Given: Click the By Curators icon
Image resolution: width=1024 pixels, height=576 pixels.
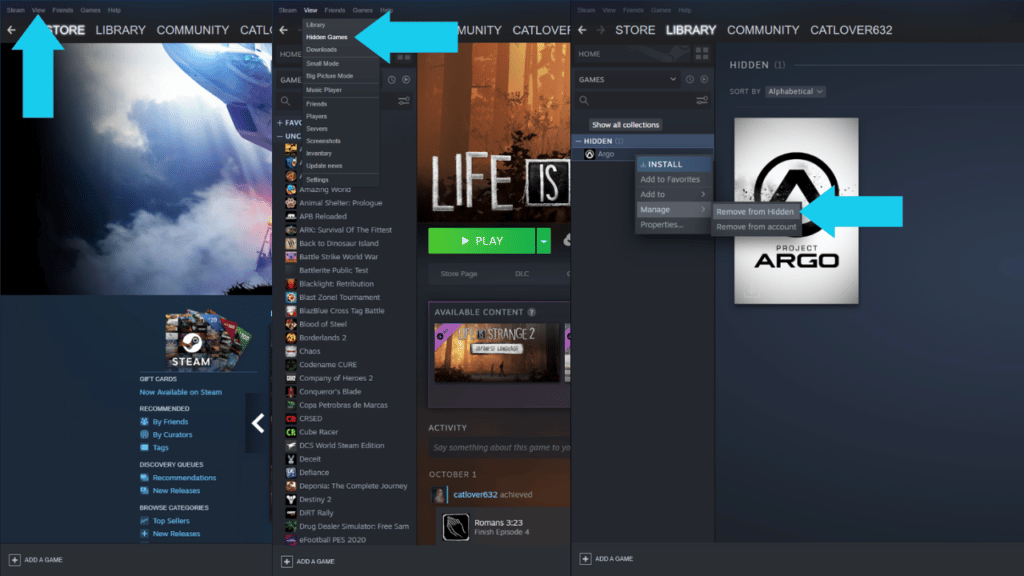Looking at the screenshot, I should [x=144, y=435].
